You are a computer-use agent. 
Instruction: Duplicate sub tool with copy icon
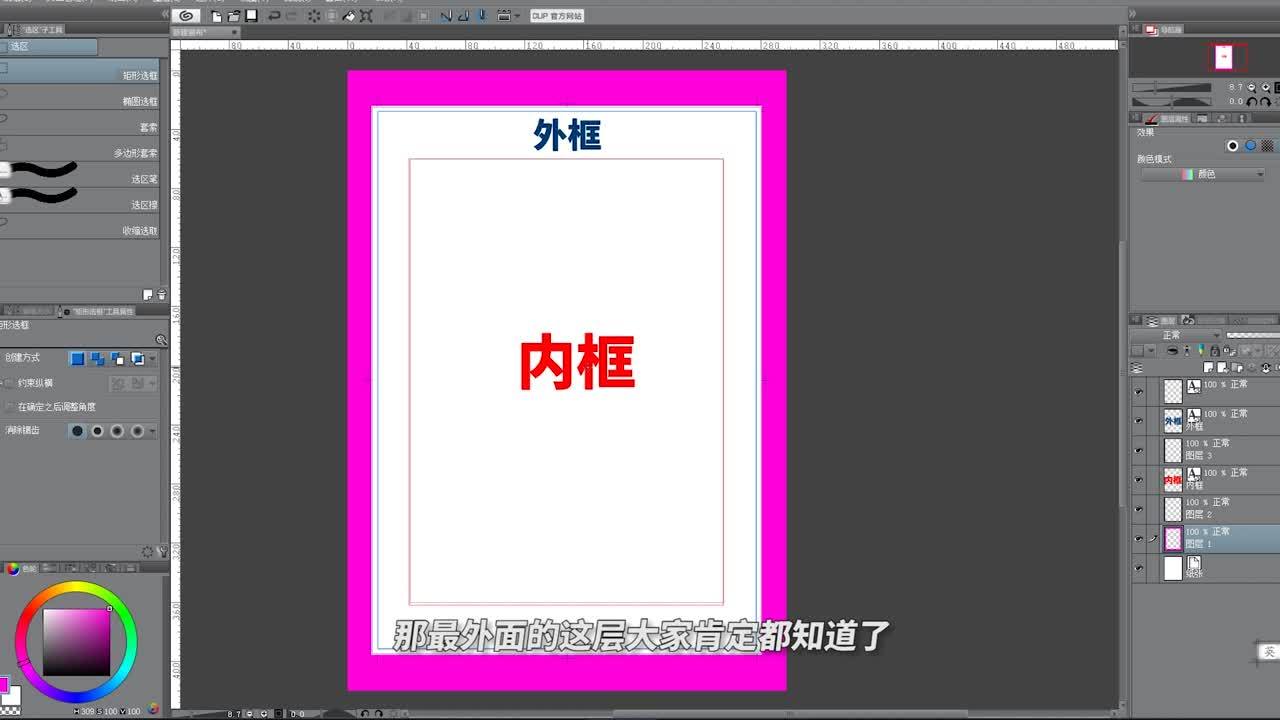148,295
